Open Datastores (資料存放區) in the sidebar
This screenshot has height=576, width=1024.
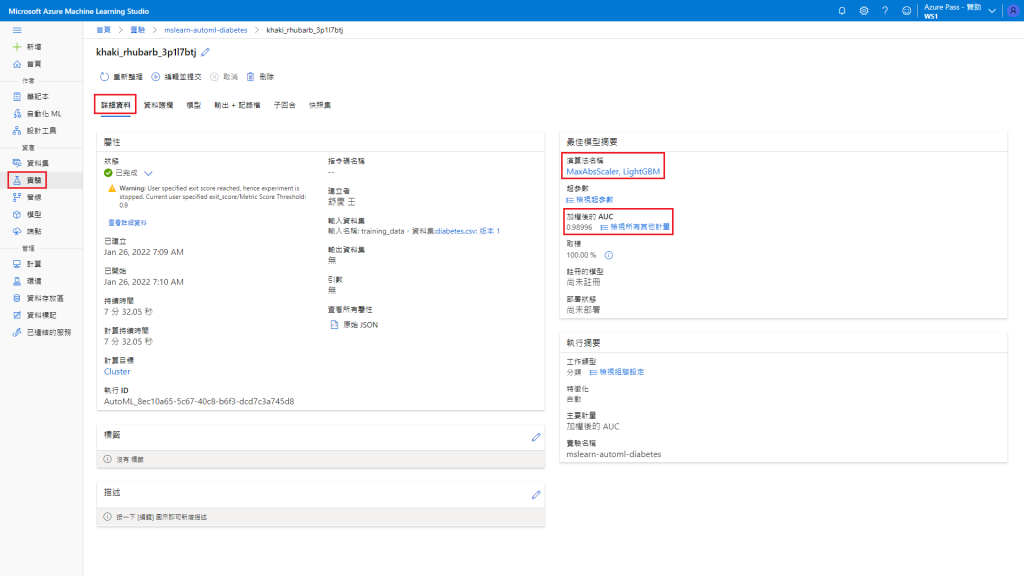pyautogui.click(x=39, y=298)
